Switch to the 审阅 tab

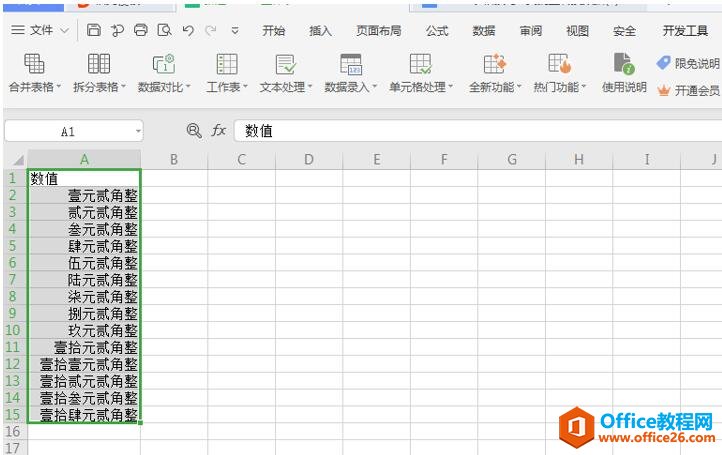(531, 31)
